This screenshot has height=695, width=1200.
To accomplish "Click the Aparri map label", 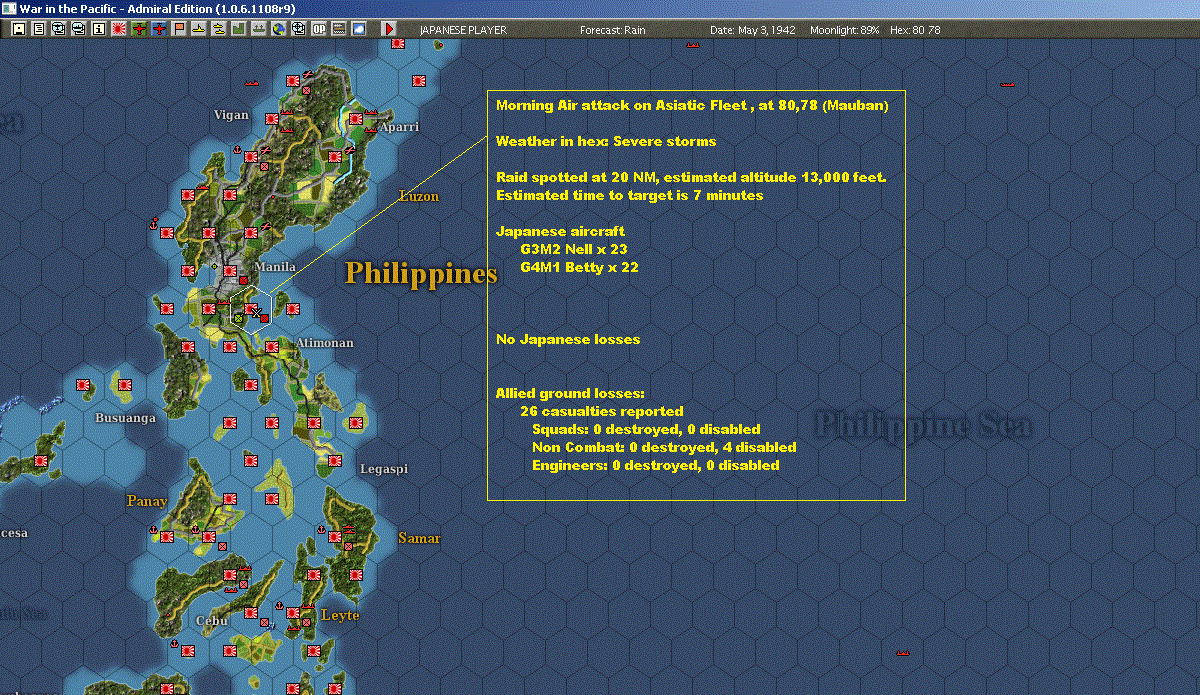I will [x=399, y=127].
